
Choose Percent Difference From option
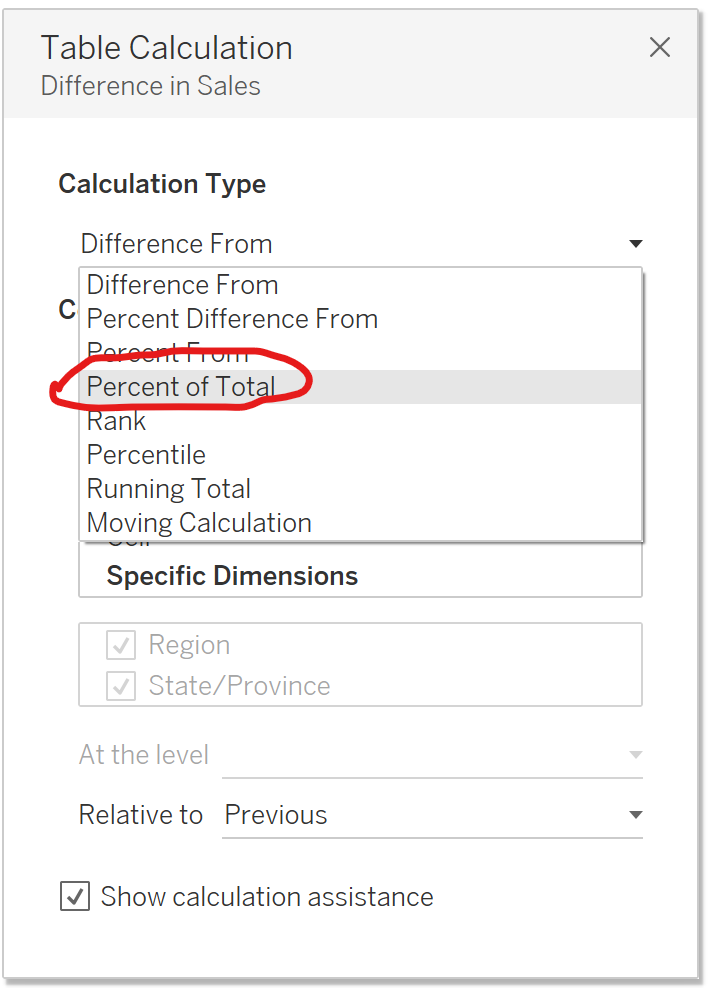[232, 319]
